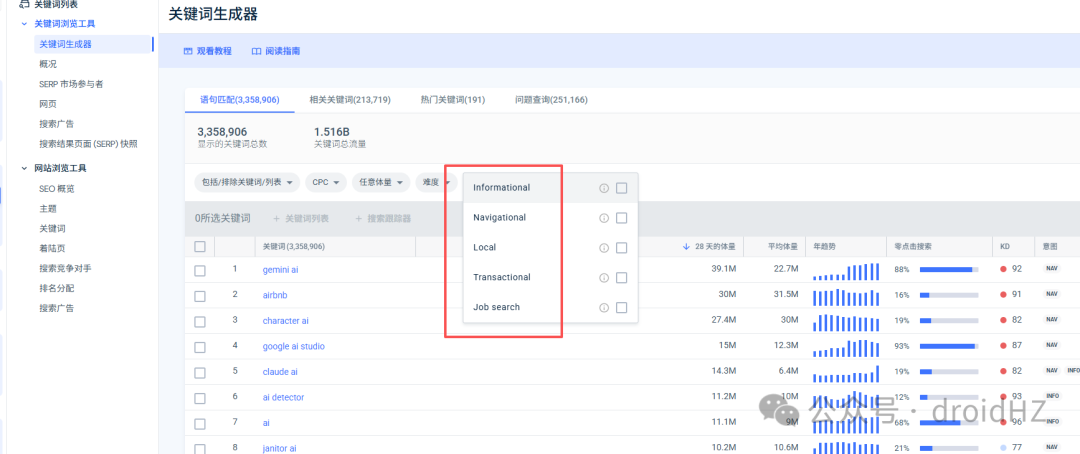Screen dimensions: 1080x454
Task: Click the year trend chart for character ai
Action: [x=846, y=323]
